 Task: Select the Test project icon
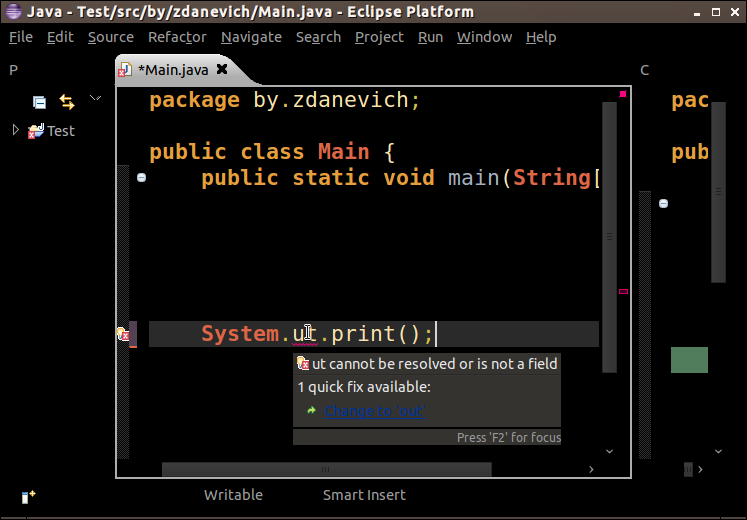36,130
